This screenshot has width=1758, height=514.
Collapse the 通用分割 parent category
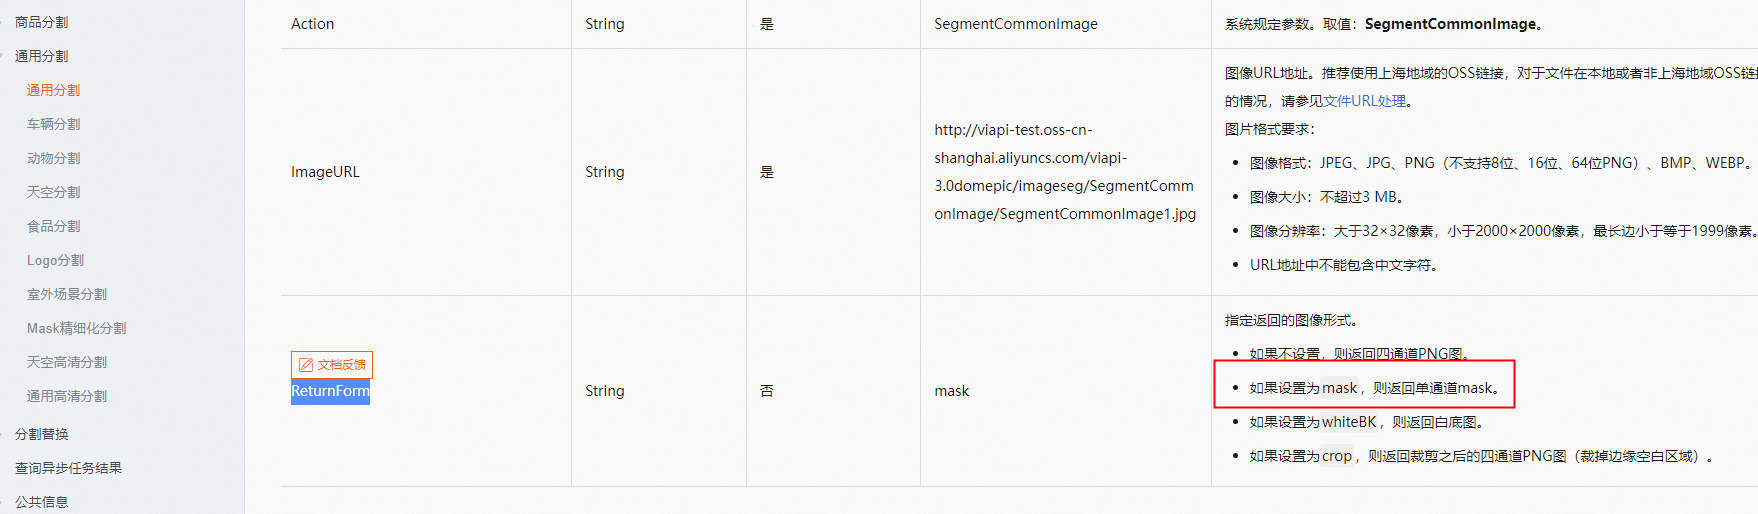[x=41, y=56]
